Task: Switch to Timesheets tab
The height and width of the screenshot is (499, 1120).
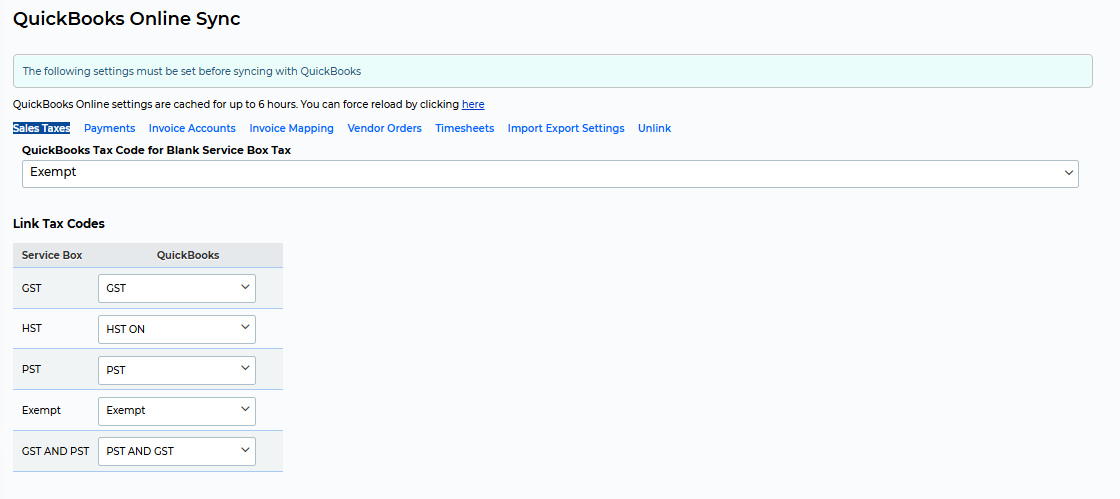Action: coord(465,128)
